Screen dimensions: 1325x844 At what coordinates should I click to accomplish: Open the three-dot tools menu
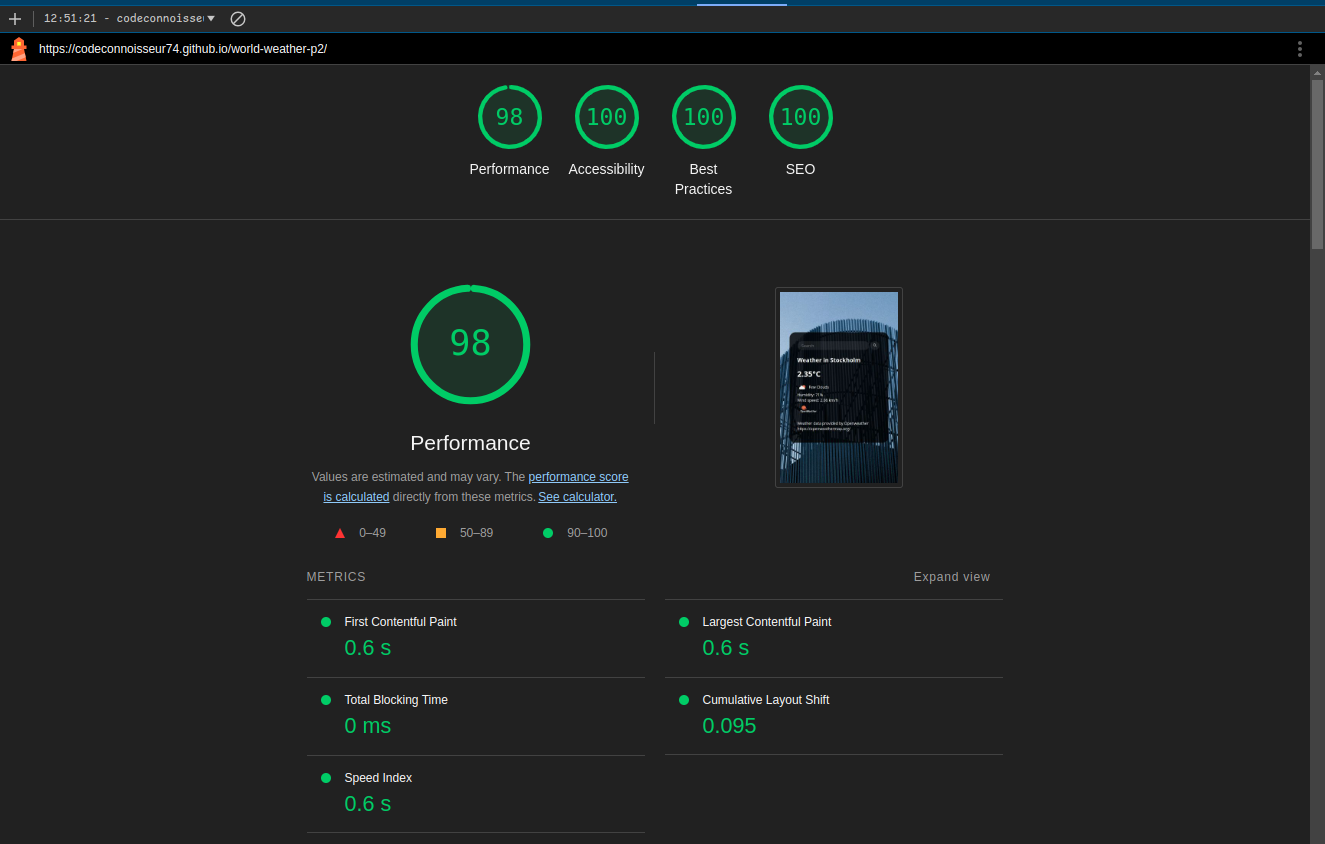tap(1300, 49)
